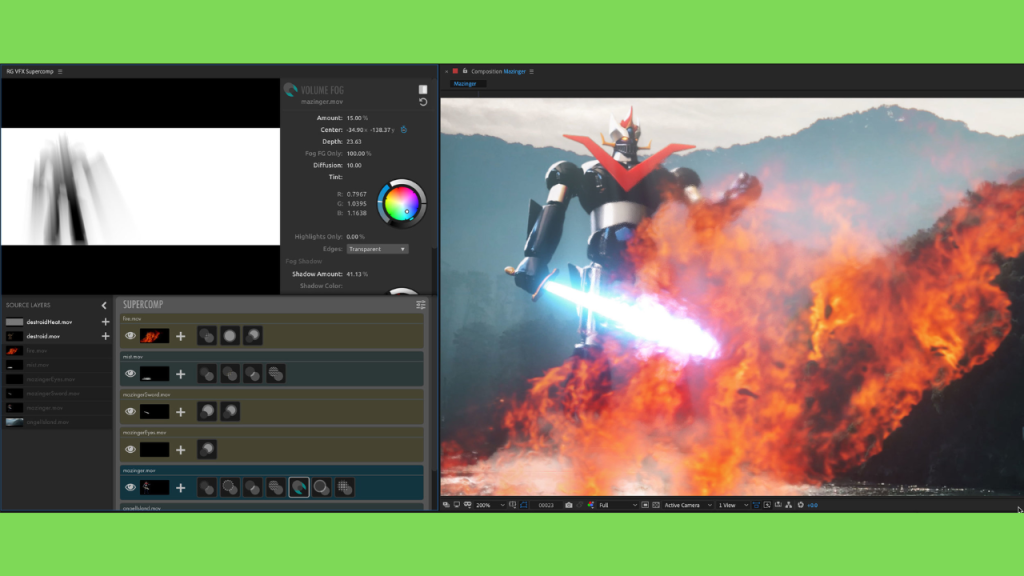Select the highlighted Volume Fog effect on mazinger.mov
This screenshot has width=1024, height=576.
[298, 487]
